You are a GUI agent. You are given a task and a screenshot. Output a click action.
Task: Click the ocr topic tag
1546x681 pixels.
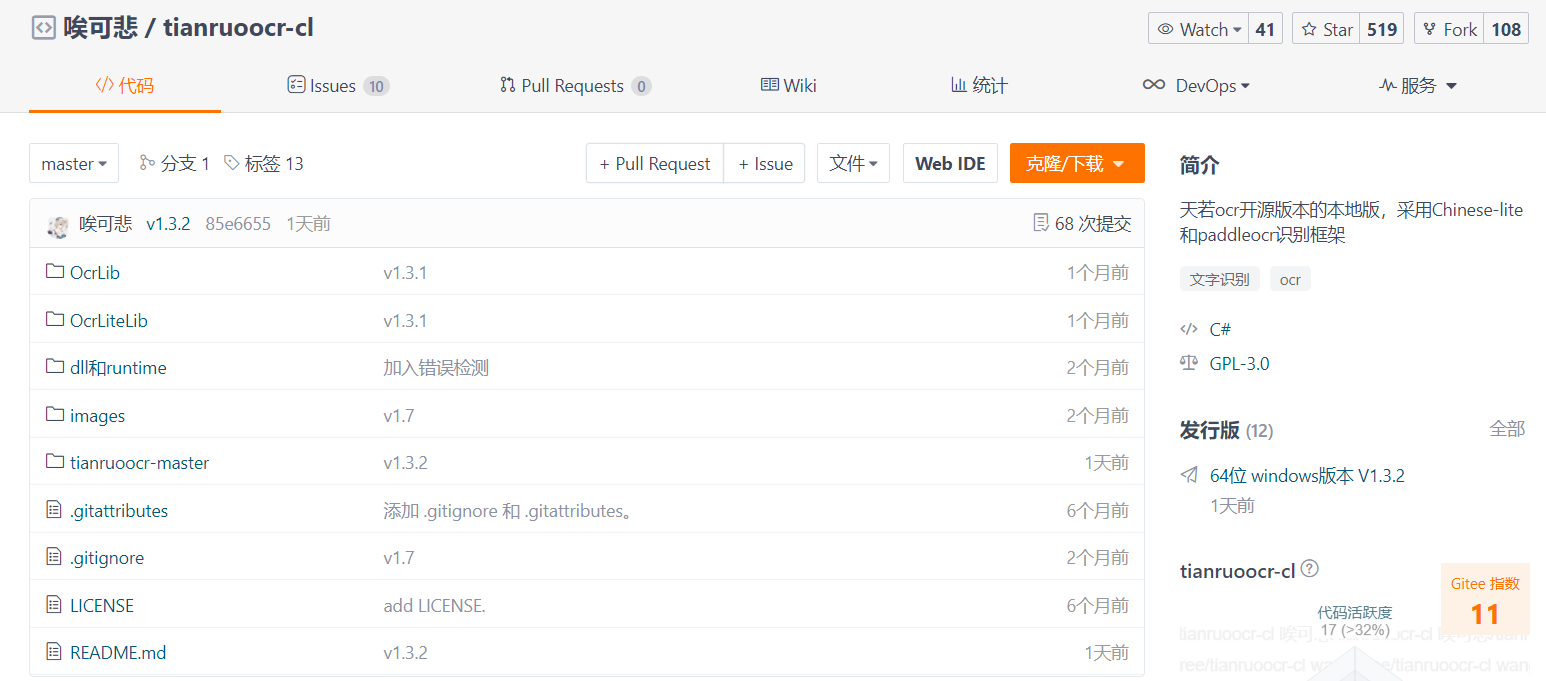(1290, 280)
